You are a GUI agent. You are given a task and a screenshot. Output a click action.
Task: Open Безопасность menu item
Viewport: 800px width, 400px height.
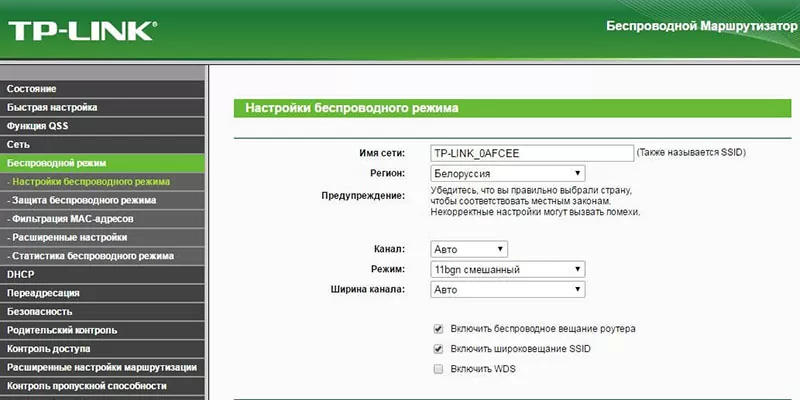[102, 312]
